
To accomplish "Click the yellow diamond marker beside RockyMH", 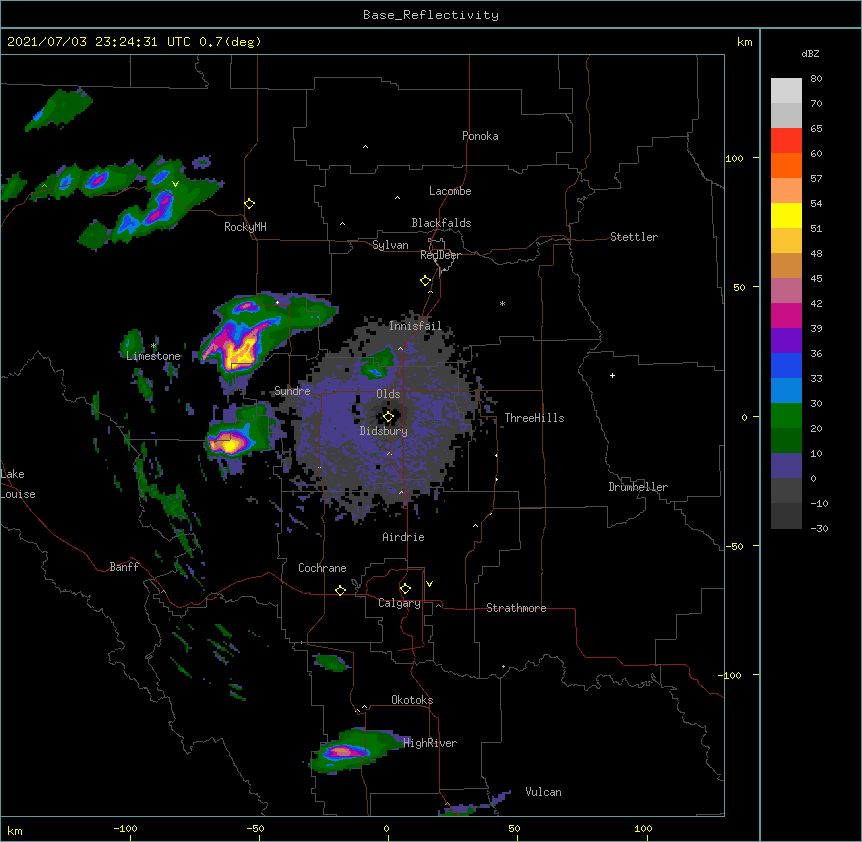I will coord(250,204).
